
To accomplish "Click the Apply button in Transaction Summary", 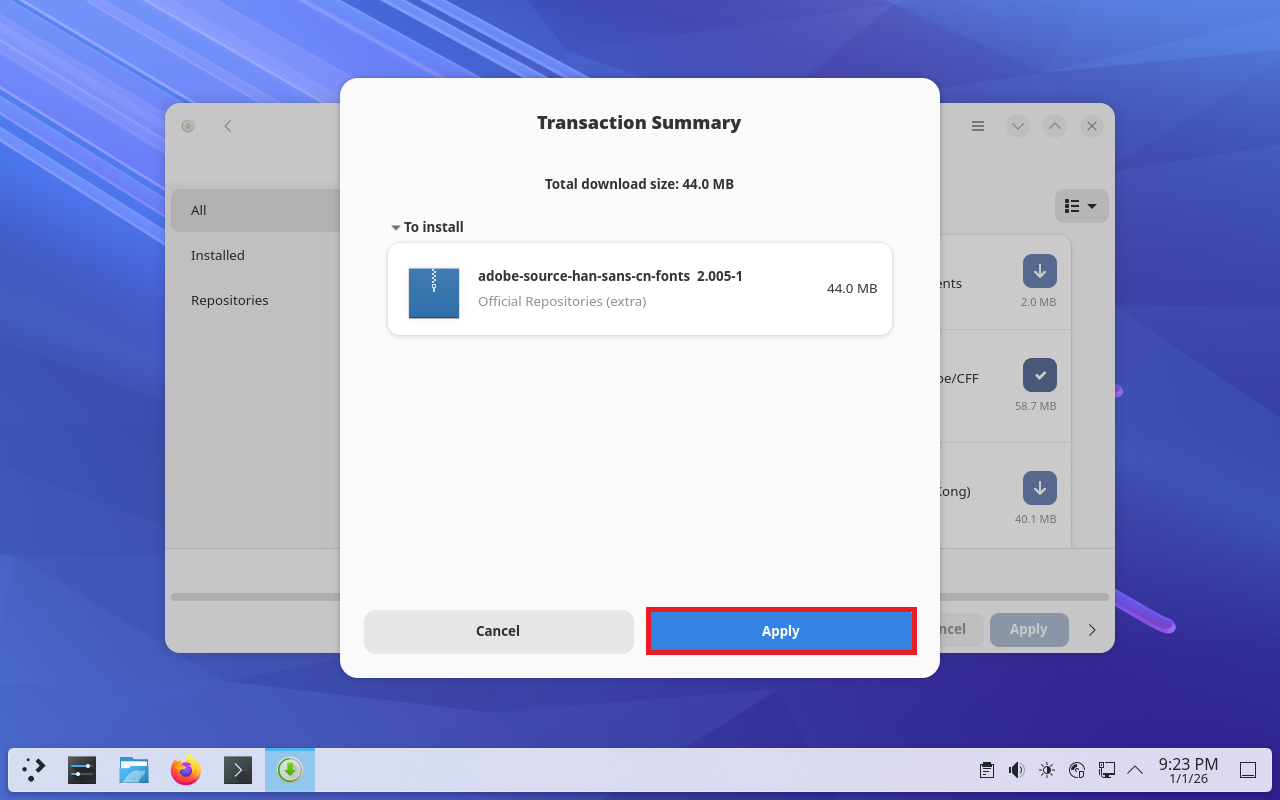I will pyautogui.click(x=780, y=631).
